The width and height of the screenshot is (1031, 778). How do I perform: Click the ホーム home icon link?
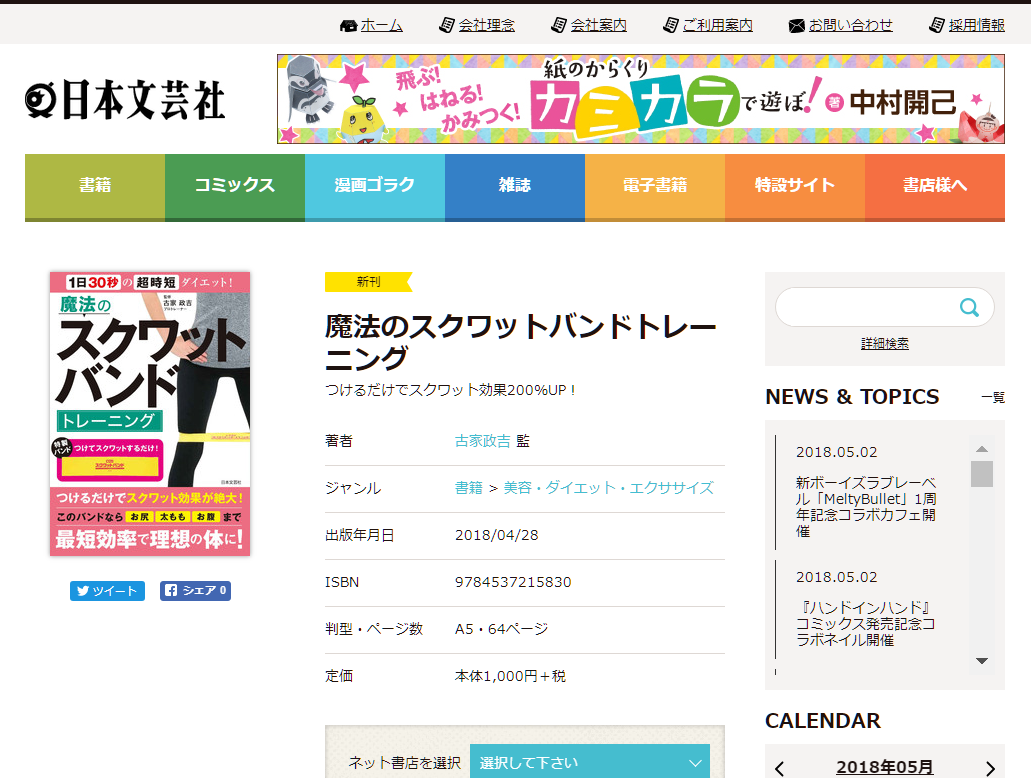coord(348,26)
